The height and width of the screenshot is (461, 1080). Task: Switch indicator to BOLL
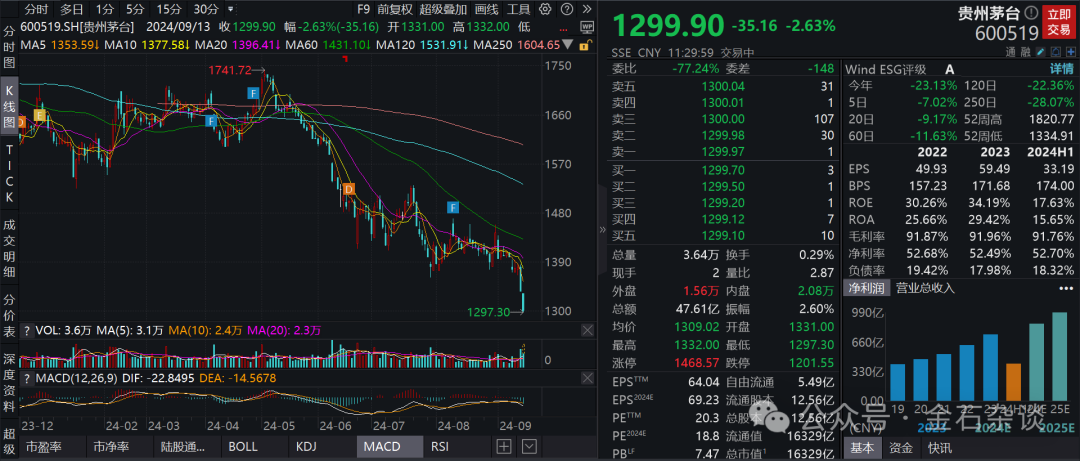tap(253, 447)
